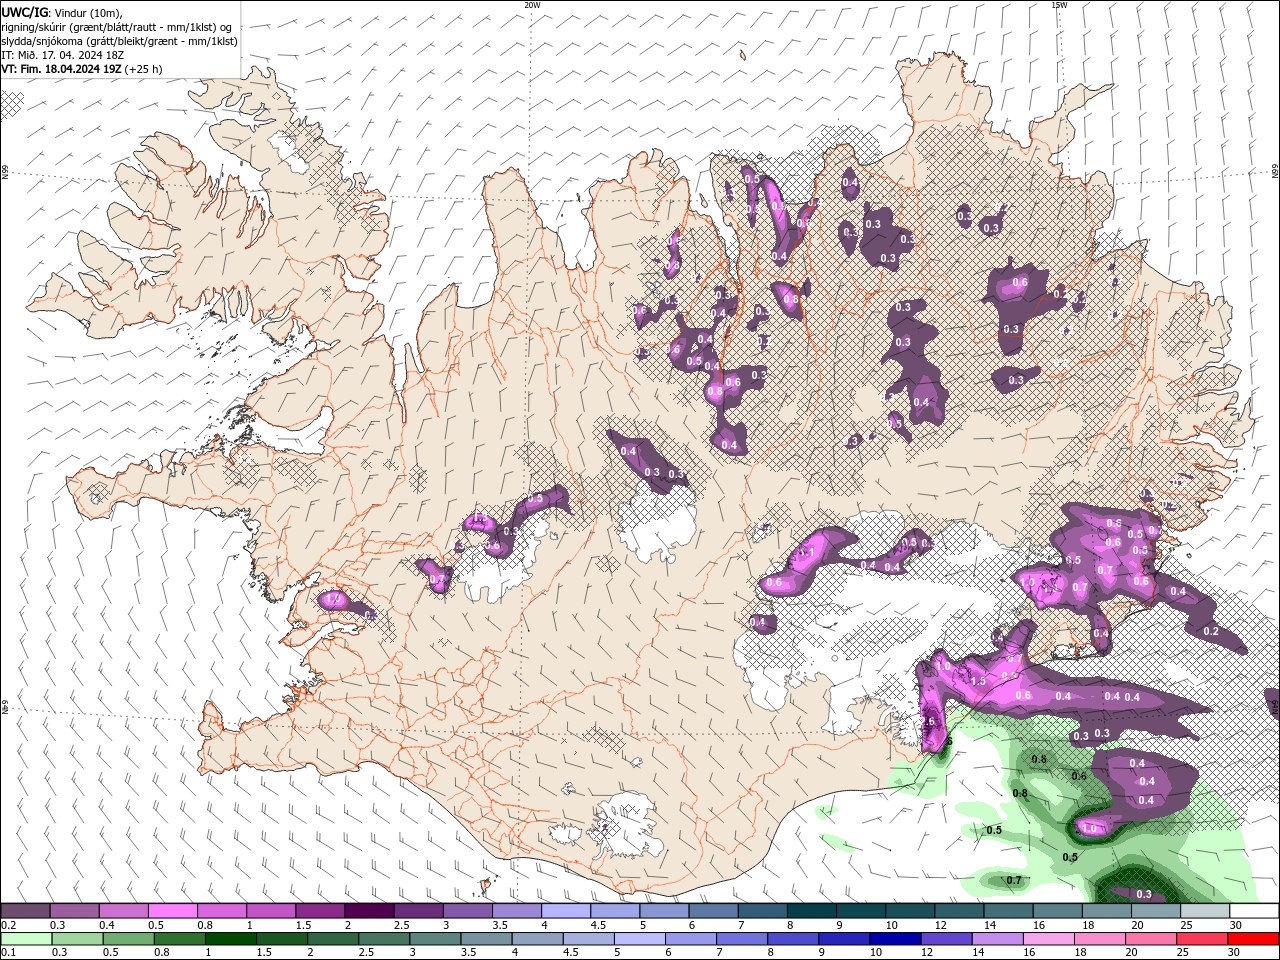Click the dark mauve 0.2 snow legend swatch
1280x960 pixels.
25,911
